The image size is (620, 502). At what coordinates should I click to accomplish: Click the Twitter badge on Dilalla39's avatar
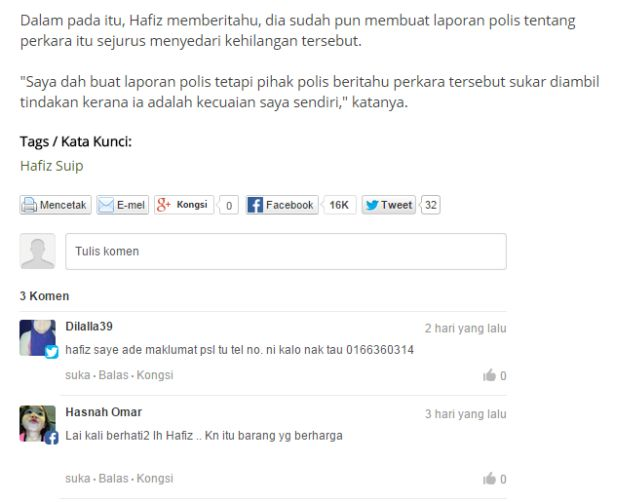click(51, 351)
